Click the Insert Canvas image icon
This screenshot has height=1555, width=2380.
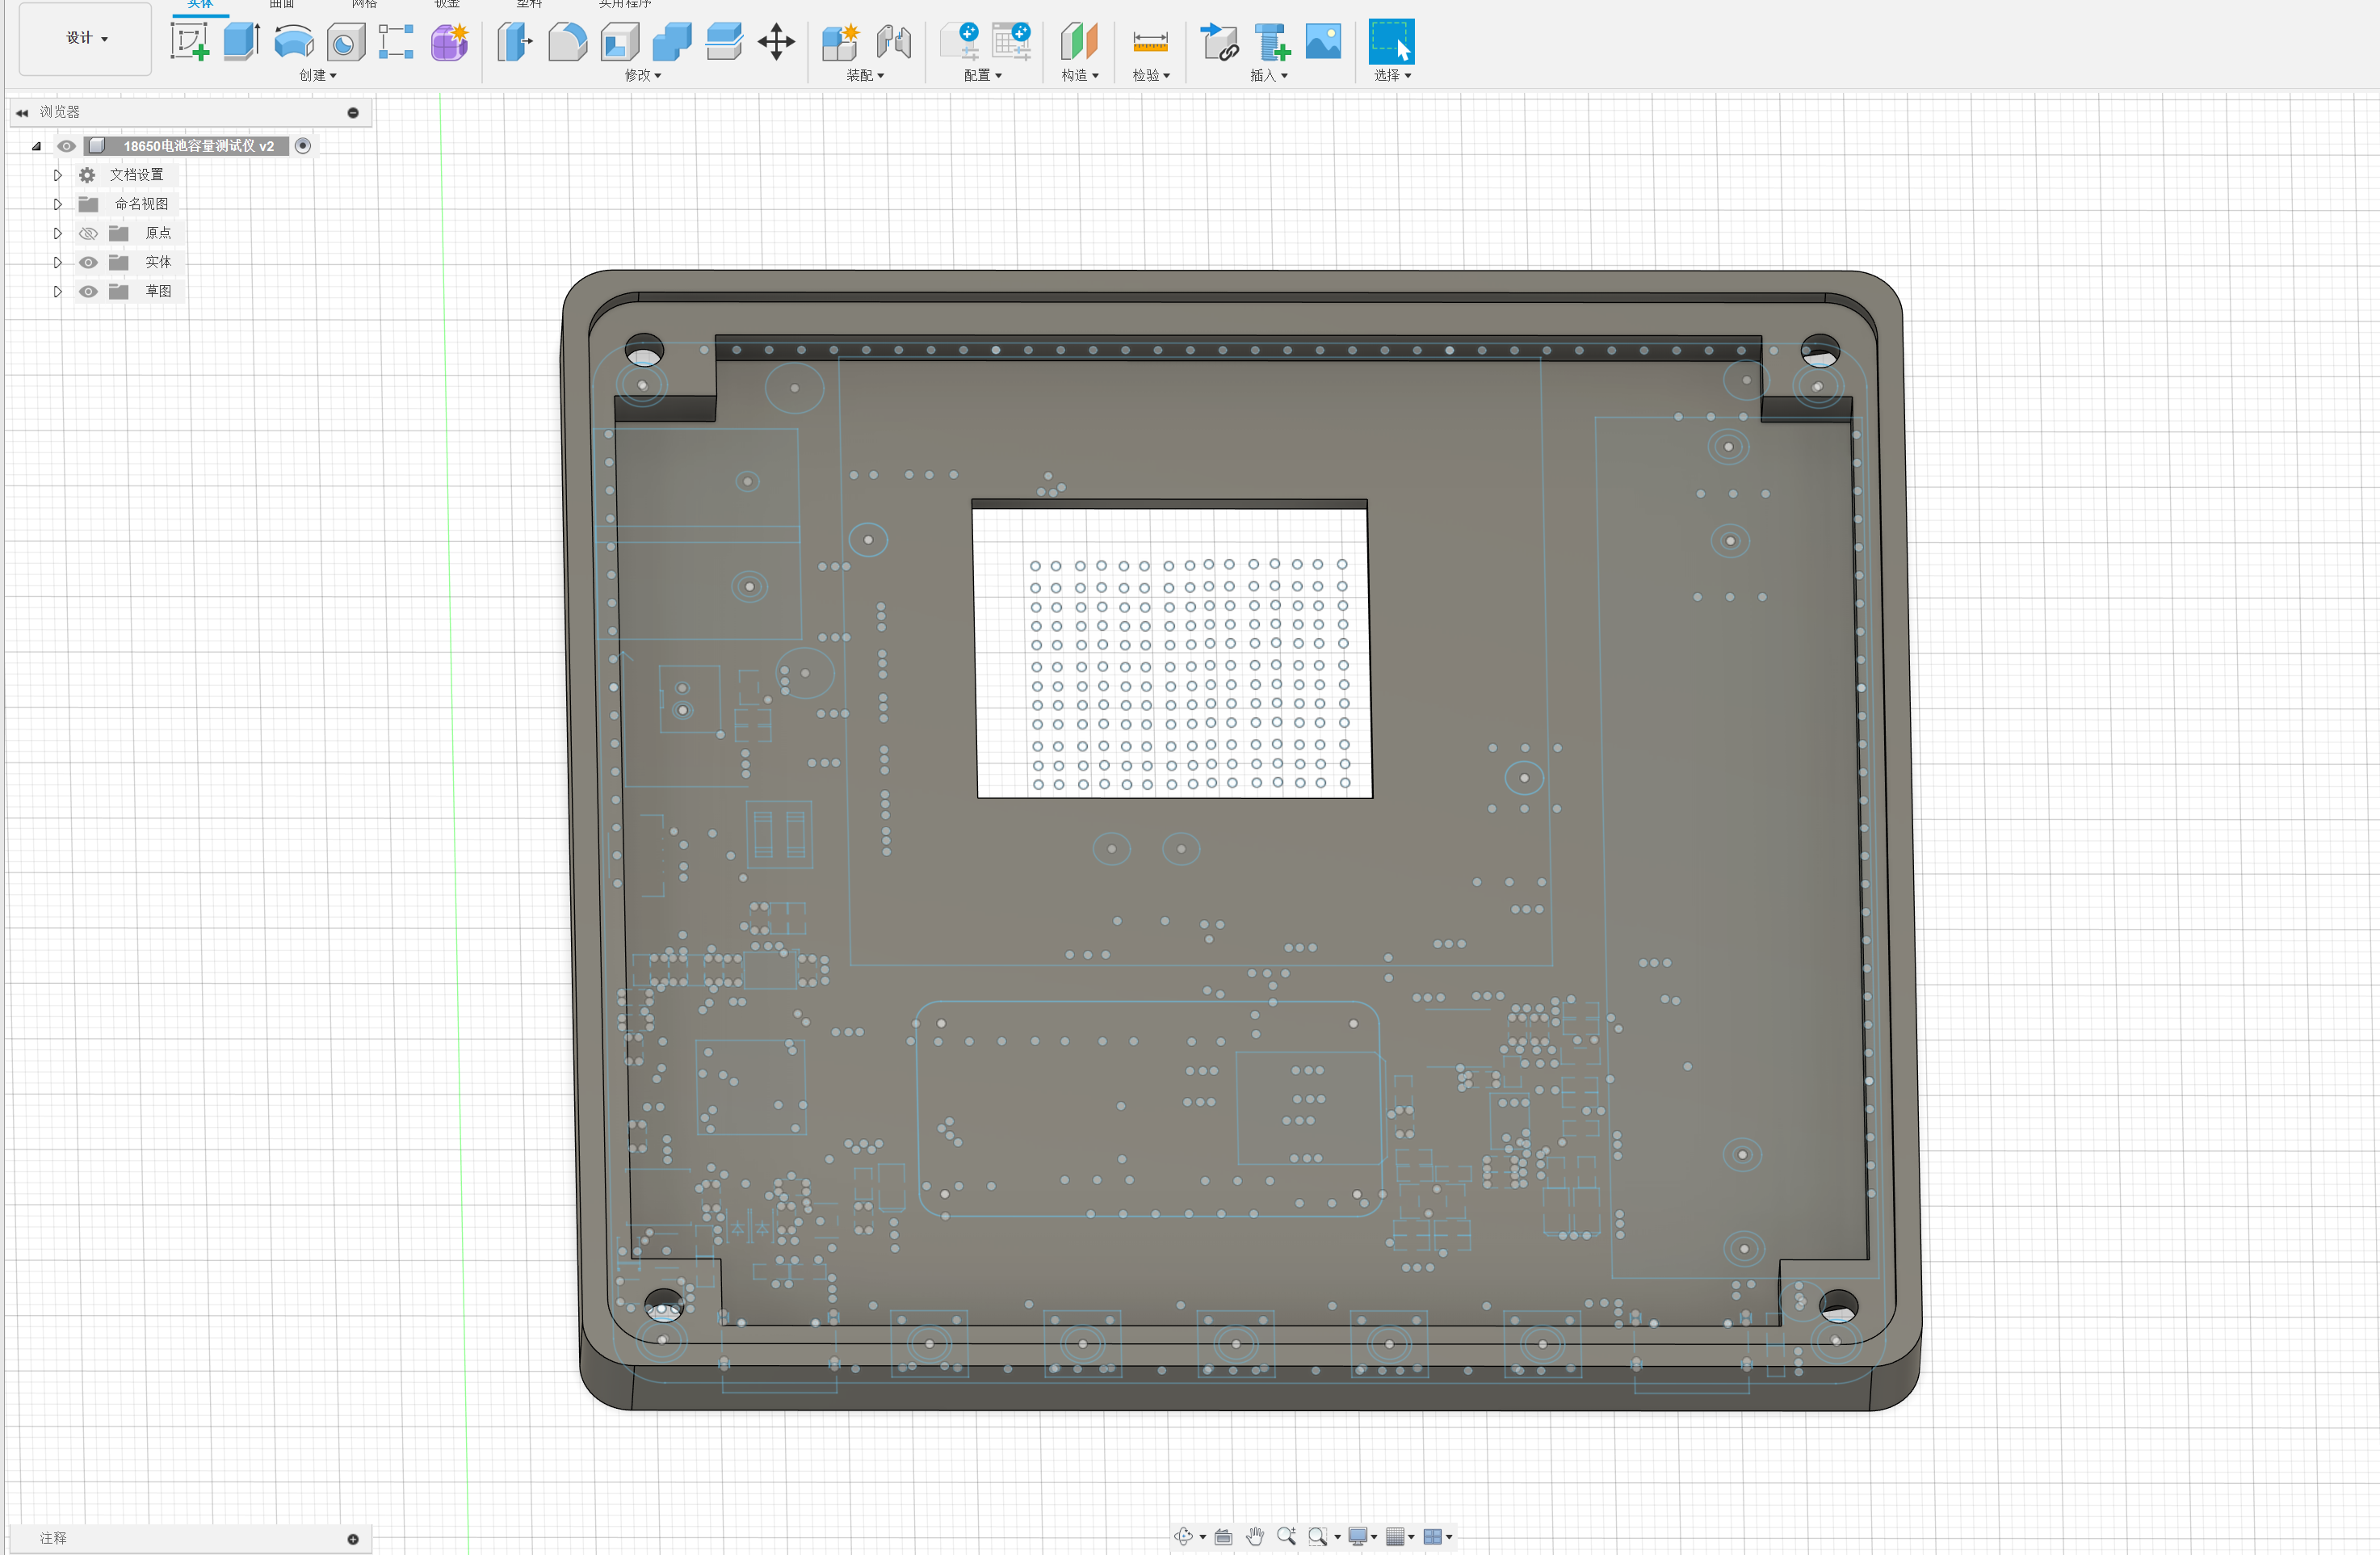pos(1323,42)
